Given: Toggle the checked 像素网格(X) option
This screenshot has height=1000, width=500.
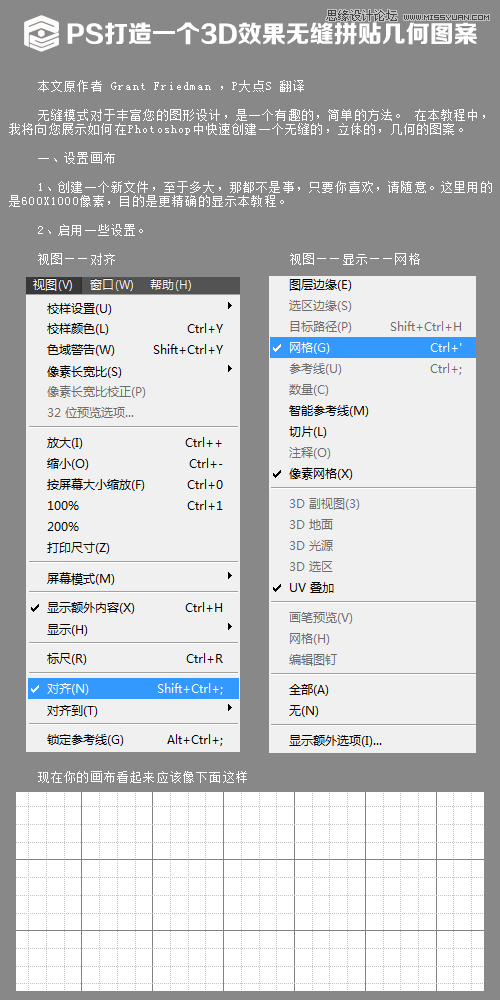Looking at the screenshot, I should click(x=372, y=474).
